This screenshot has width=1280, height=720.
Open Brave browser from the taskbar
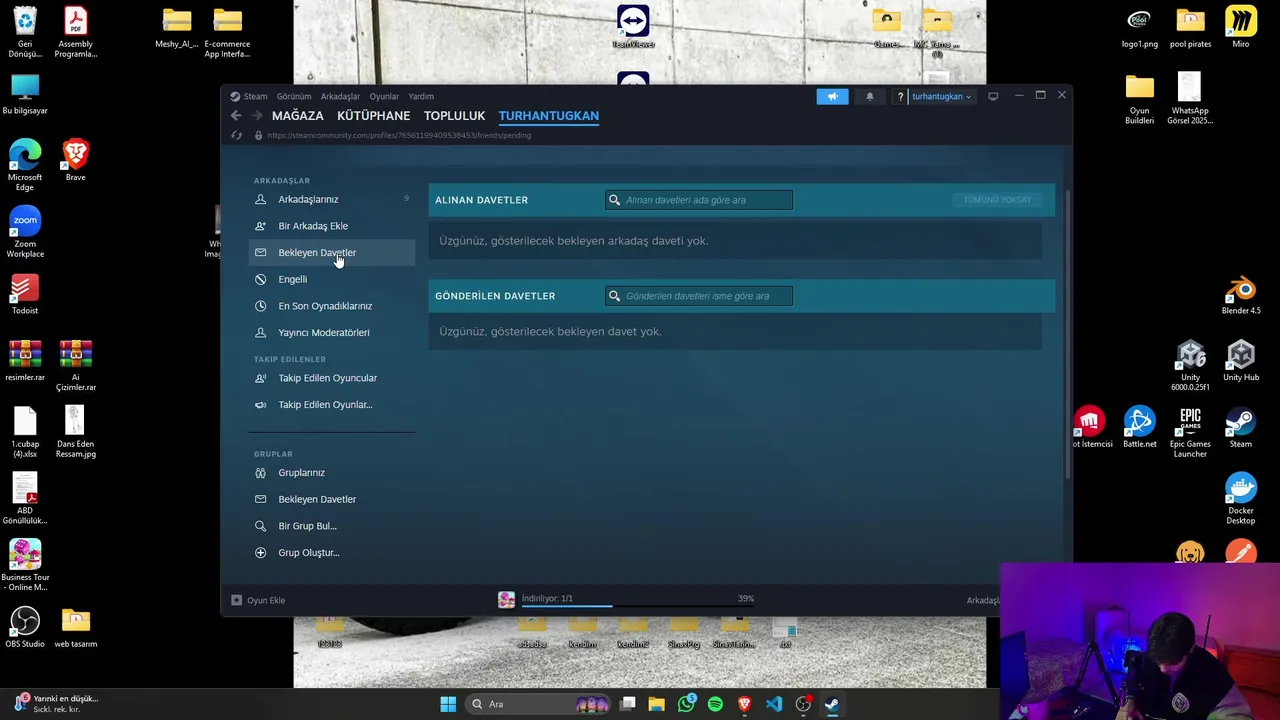744,704
